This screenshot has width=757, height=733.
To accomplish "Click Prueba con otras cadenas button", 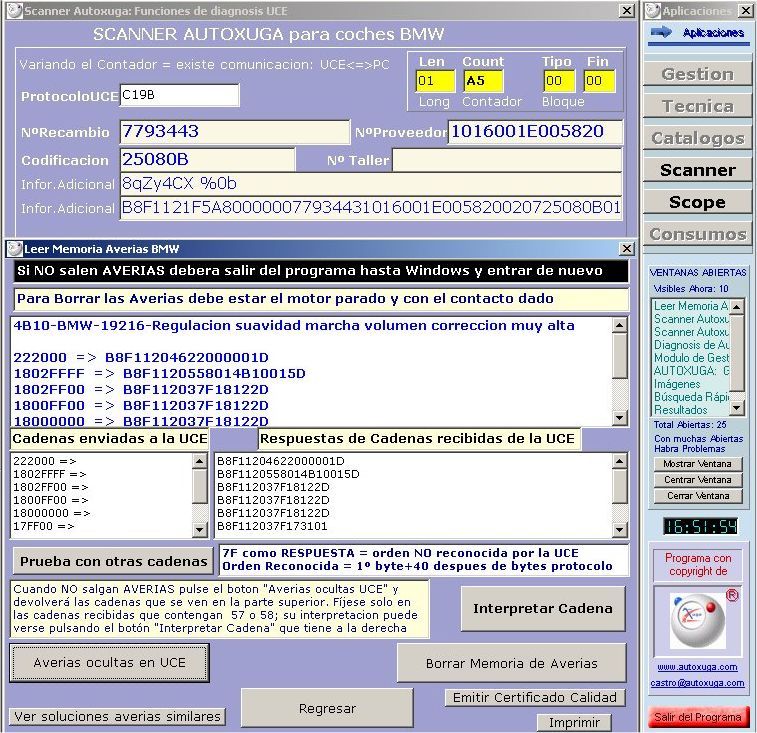I will [x=113, y=561].
